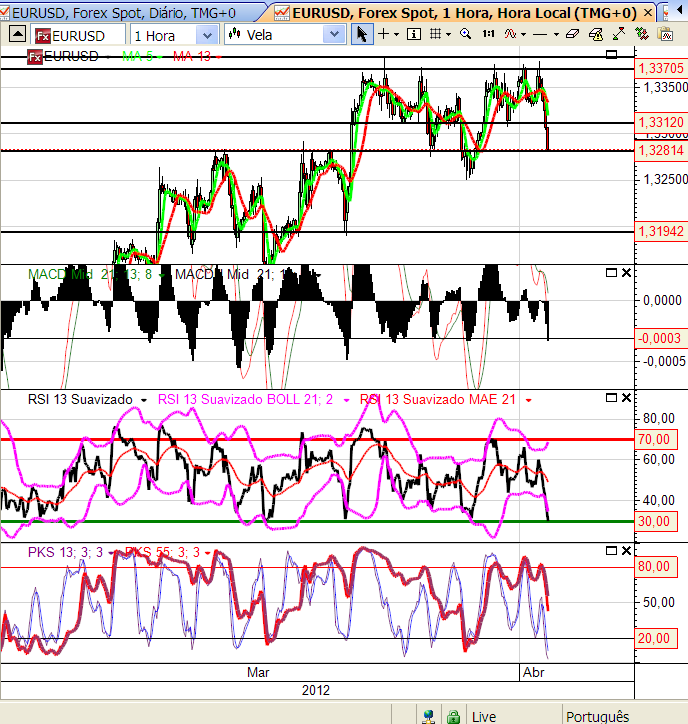Click the PKS 80,00 level label
Viewport: 688px width, 724px height.
[x=656, y=566]
